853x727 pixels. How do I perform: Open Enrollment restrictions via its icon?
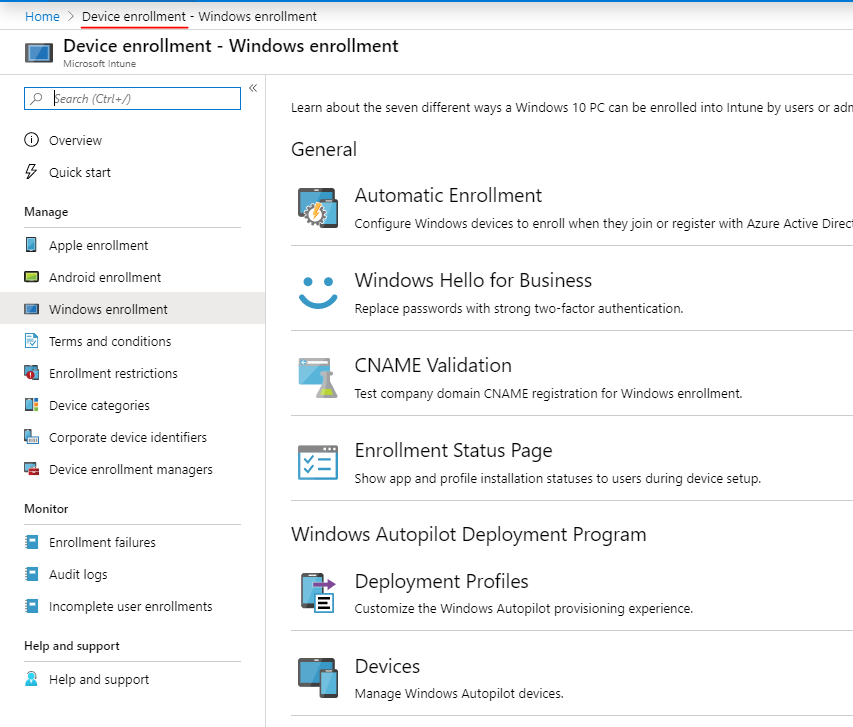pyautogui.click(x=33, y=373)
